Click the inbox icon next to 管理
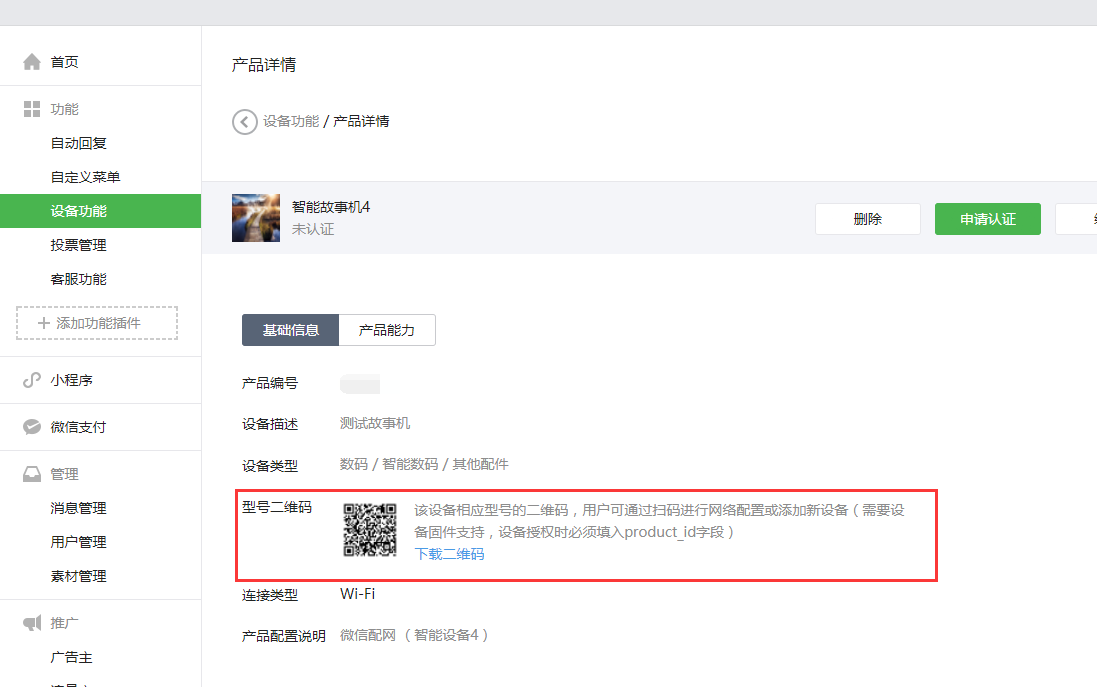 point(32,474)
